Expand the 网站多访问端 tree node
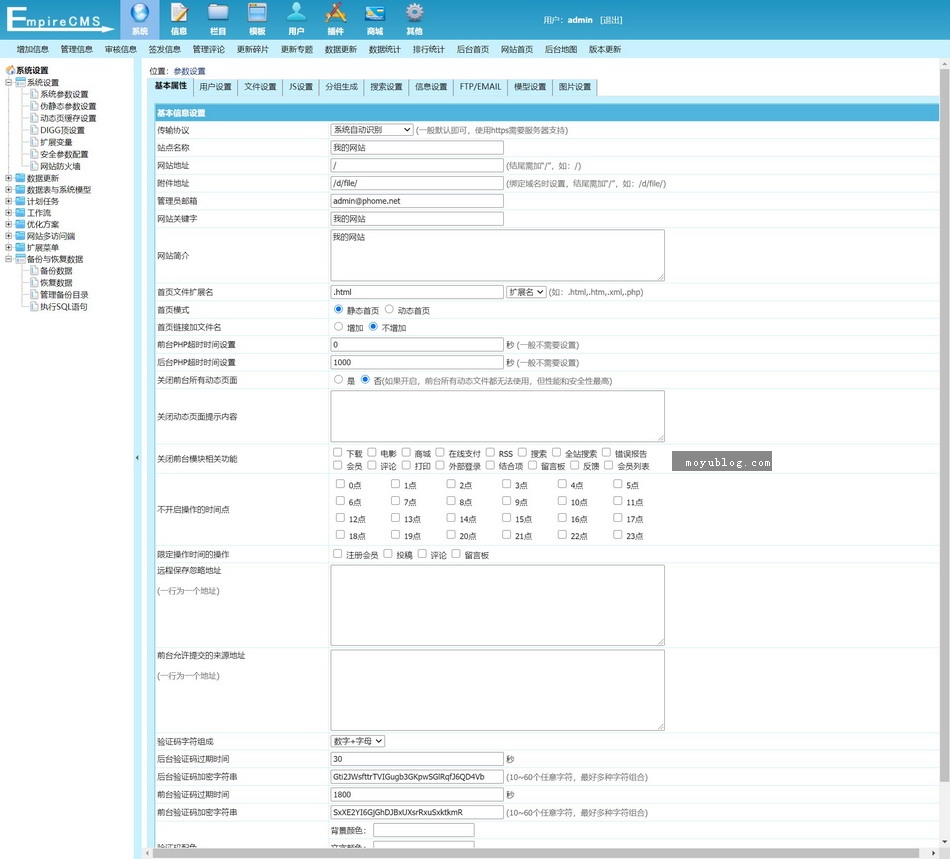The image size is (950, 859). coord(8,236)
